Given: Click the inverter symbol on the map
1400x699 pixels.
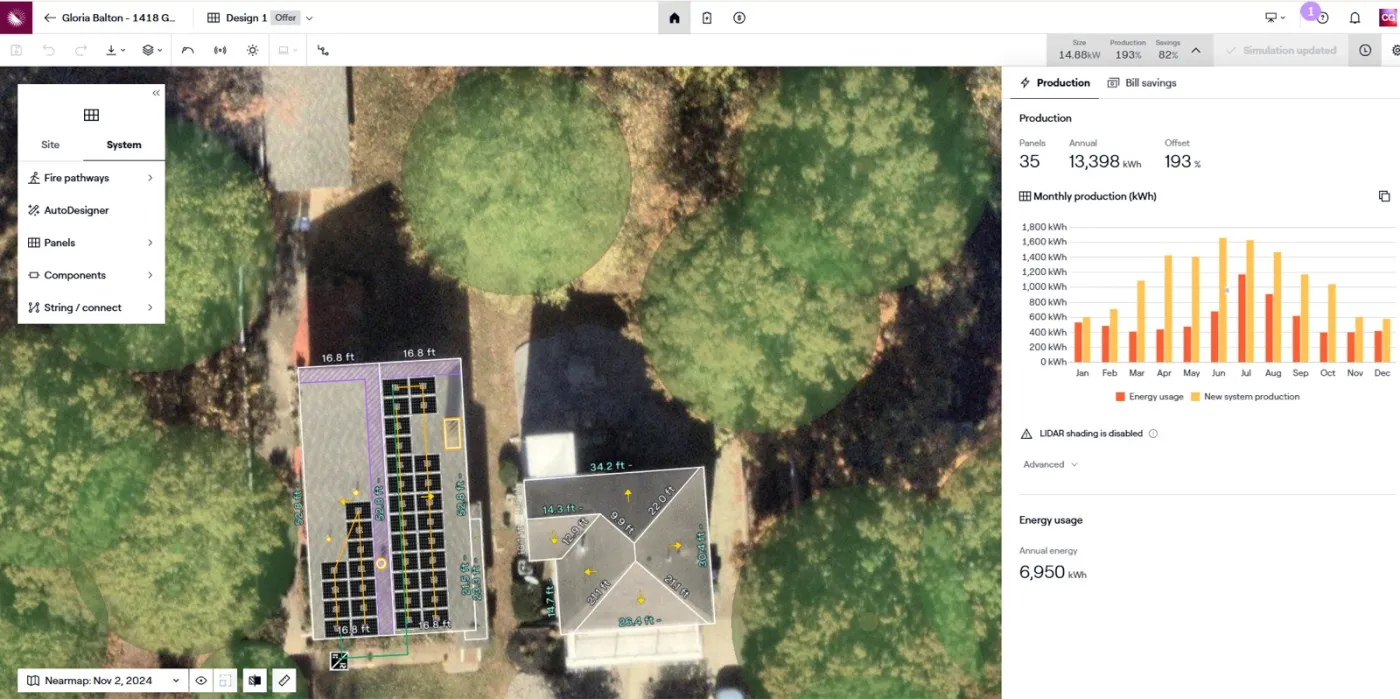Looking at the screenshot, I should tap(339, 660).
